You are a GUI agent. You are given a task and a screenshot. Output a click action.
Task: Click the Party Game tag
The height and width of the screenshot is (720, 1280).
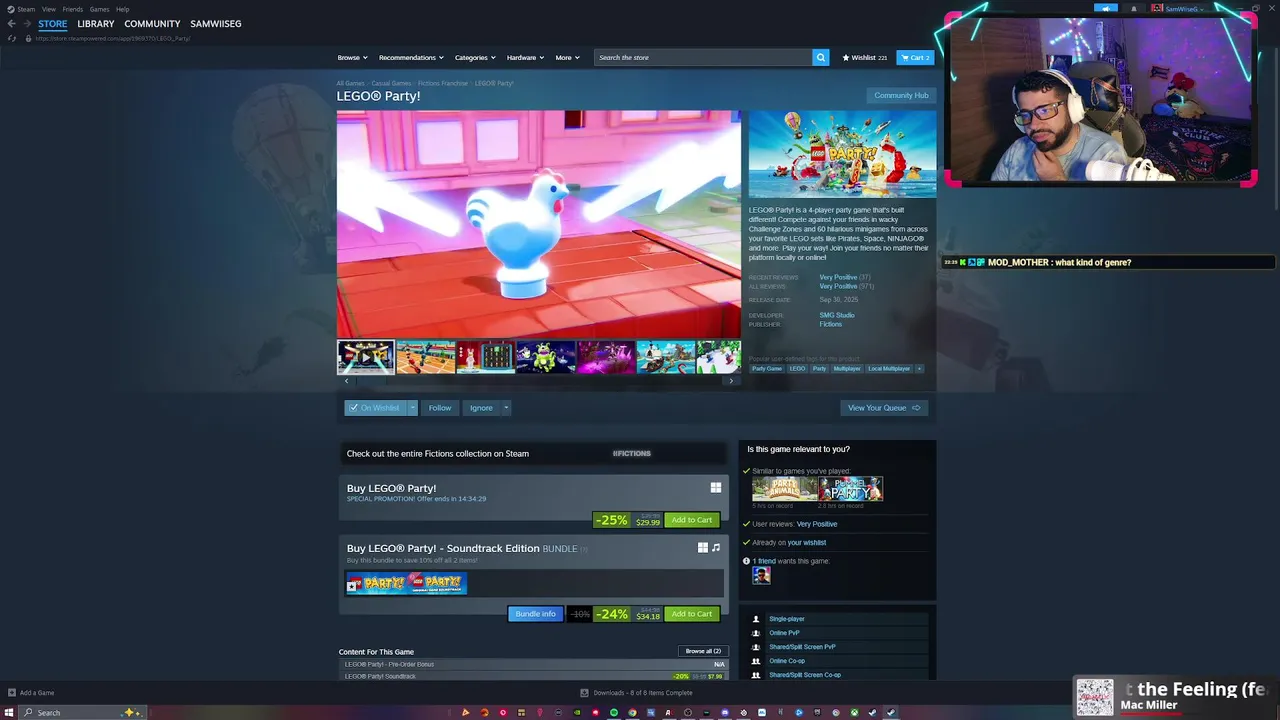click(767, 368)
